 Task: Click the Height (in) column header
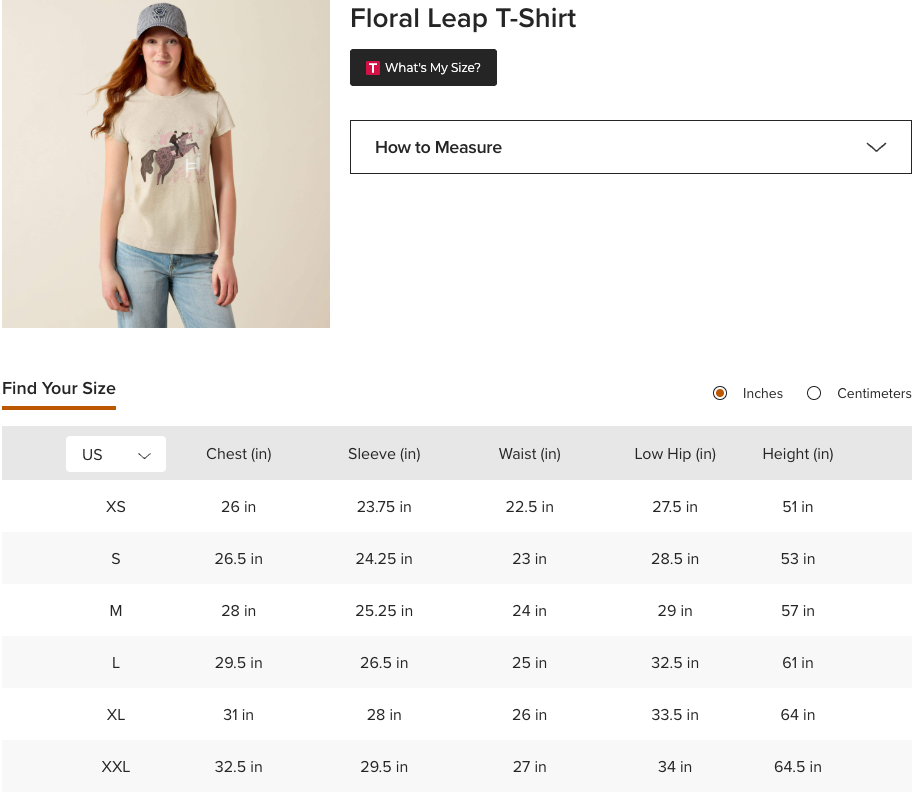tap(798, 454)
